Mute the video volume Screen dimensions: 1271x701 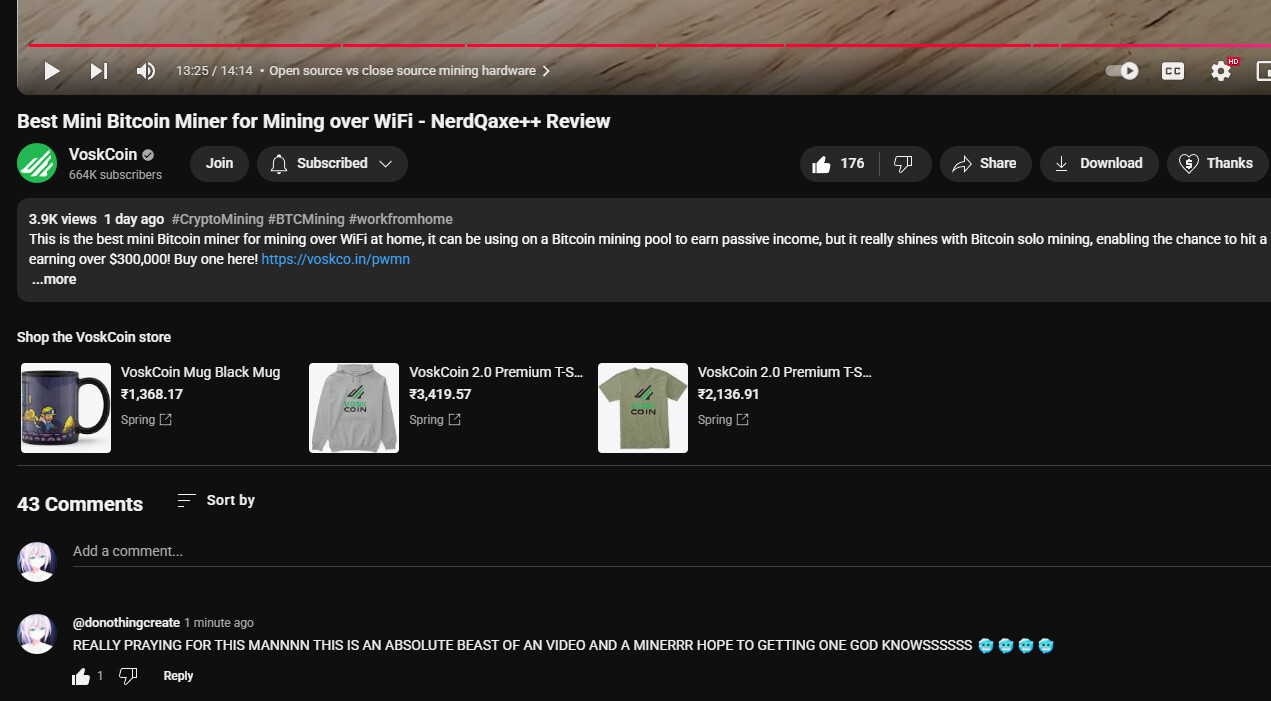point(146,71)
